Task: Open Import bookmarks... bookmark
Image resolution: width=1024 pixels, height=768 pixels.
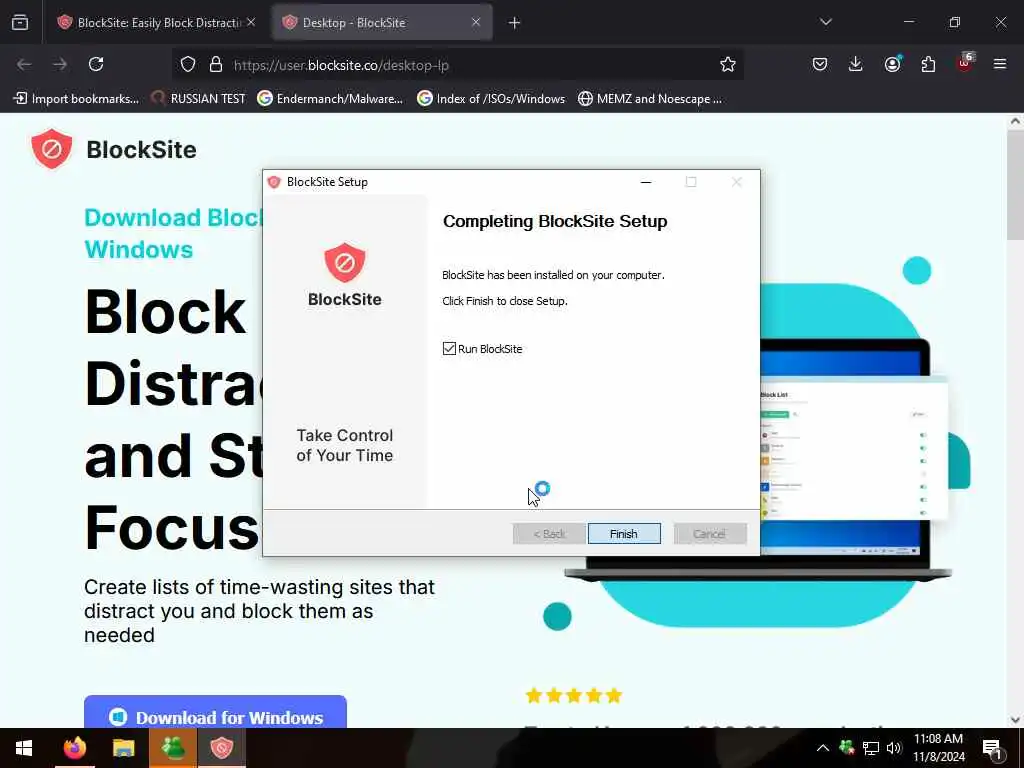Action: [x=76, y=99]
